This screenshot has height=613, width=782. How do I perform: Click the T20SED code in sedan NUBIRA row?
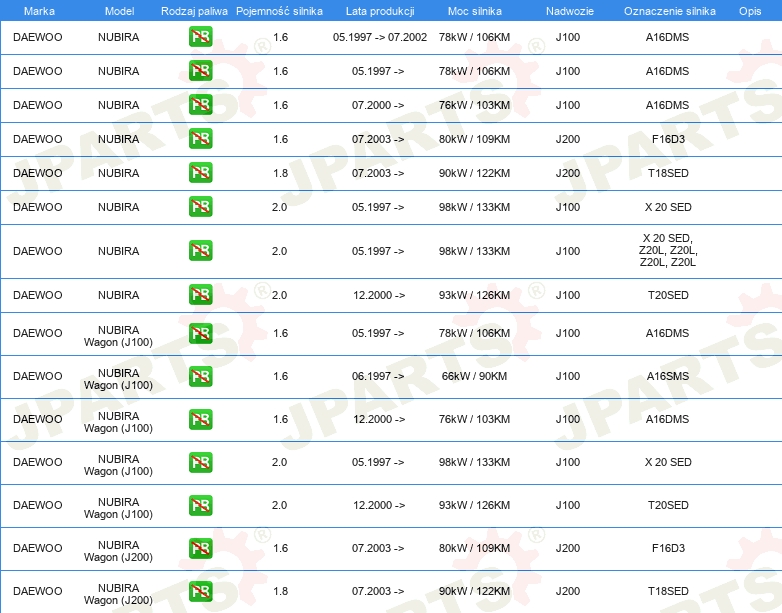point(668,295)
